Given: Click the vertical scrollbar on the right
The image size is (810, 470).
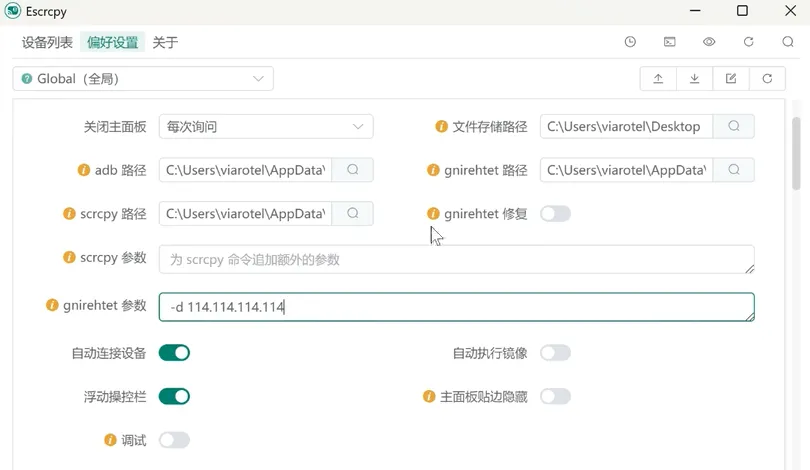Looking at the screenshot, I should 796,150.
